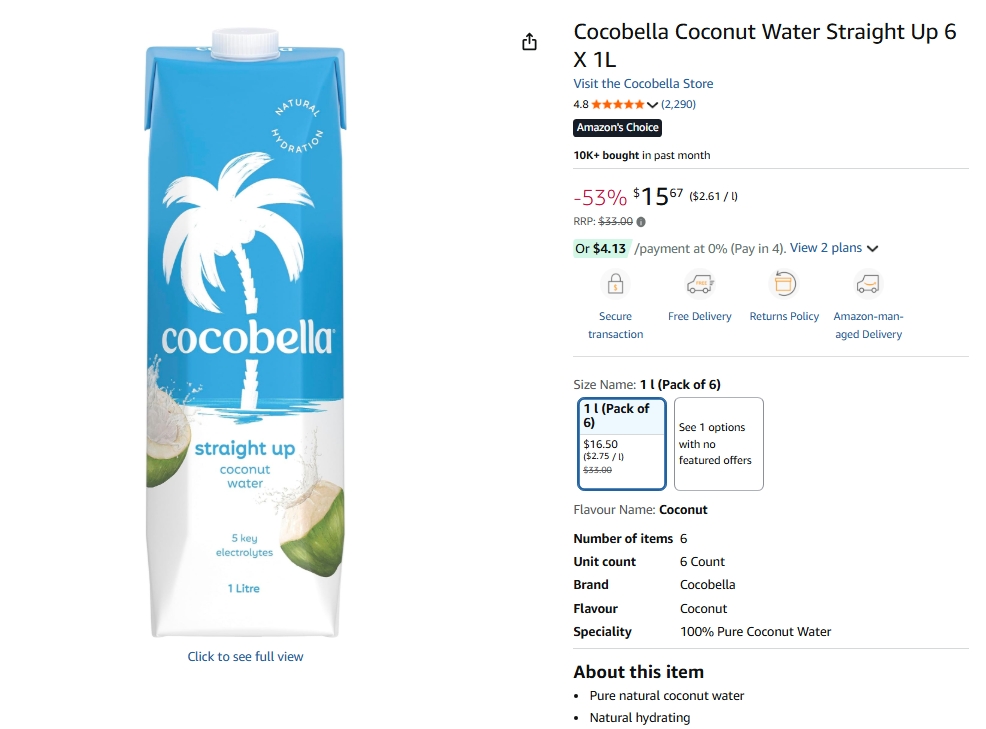The image size is (986, 729).
Task: Click the Amazon-managed Delivery truck icon
Action: (868, 285)
